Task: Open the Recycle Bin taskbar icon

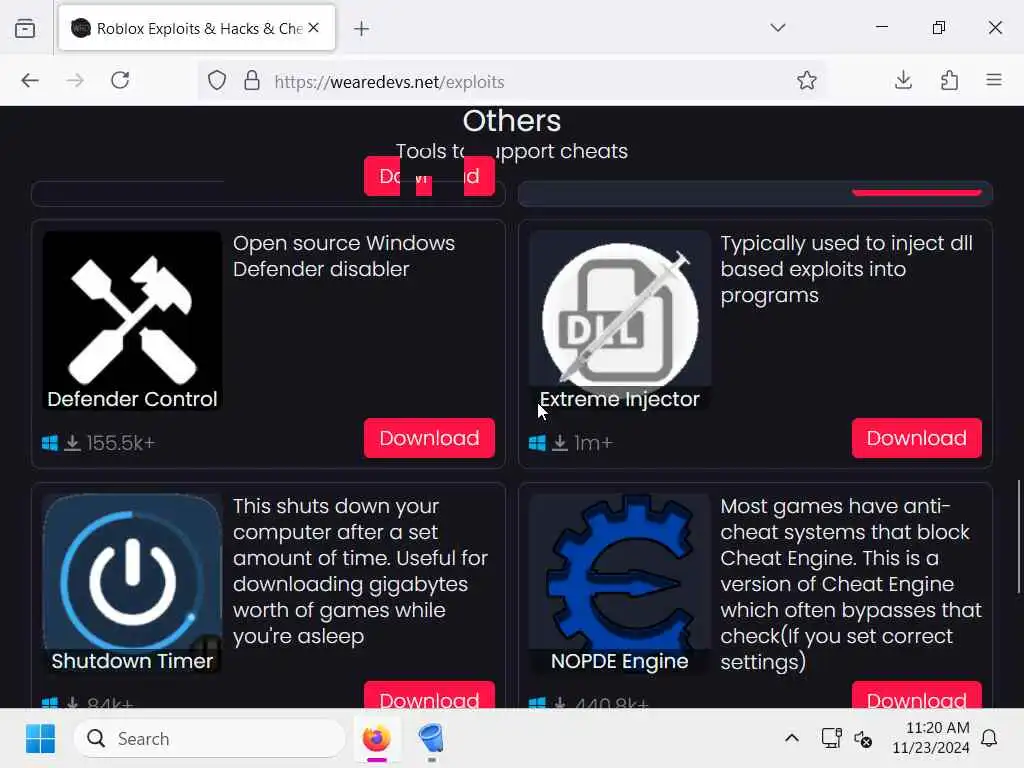Action: tap(431, 739)
